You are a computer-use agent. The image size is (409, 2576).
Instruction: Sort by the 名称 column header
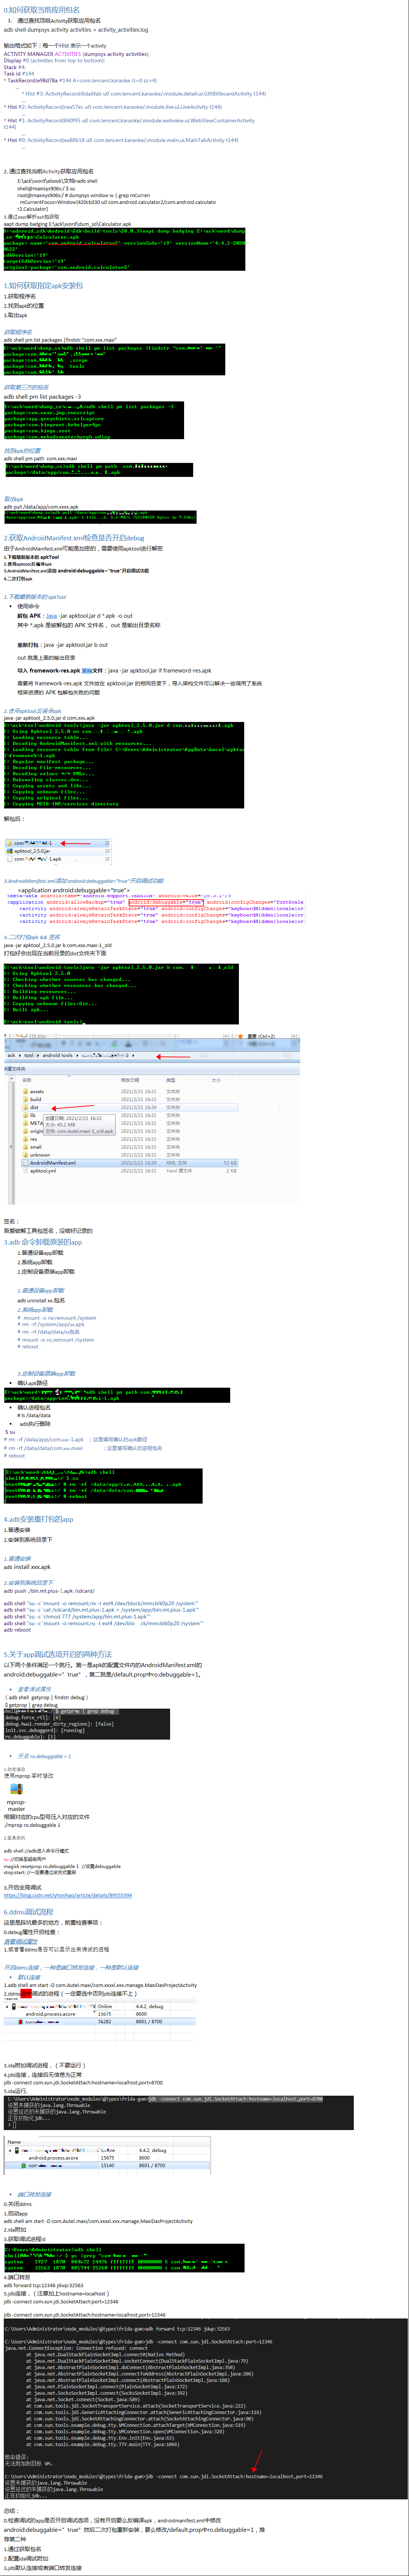[27, 1080]
